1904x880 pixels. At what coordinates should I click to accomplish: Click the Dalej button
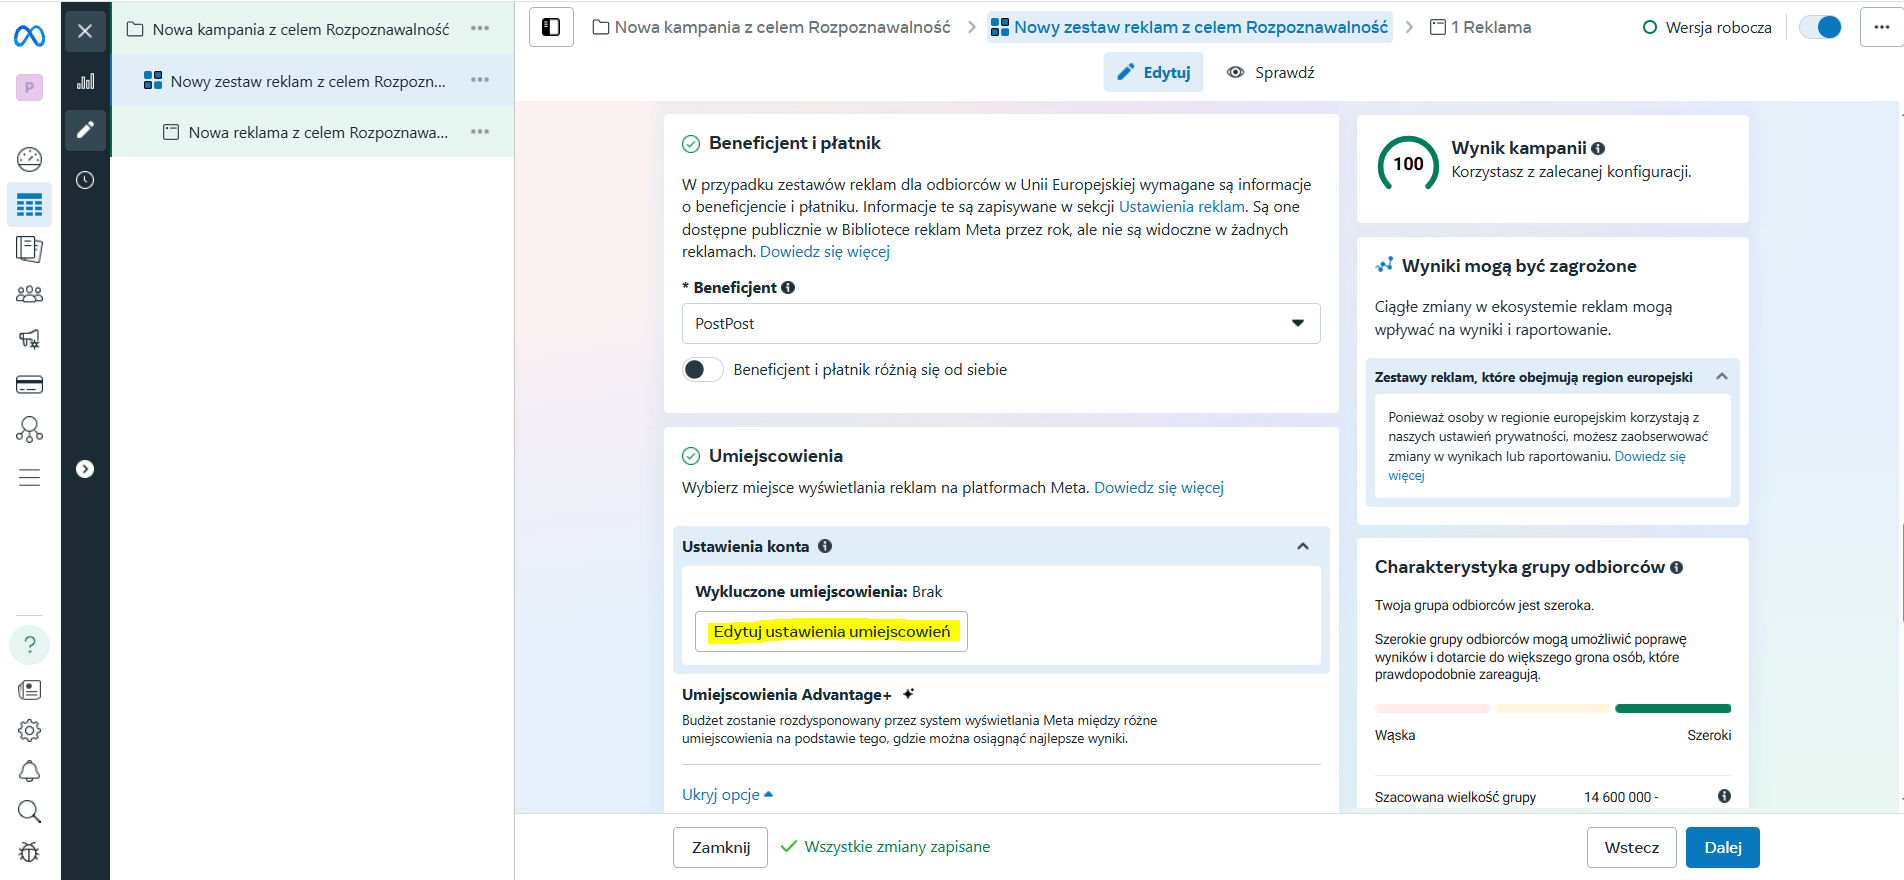click(x=1722, y=847)
